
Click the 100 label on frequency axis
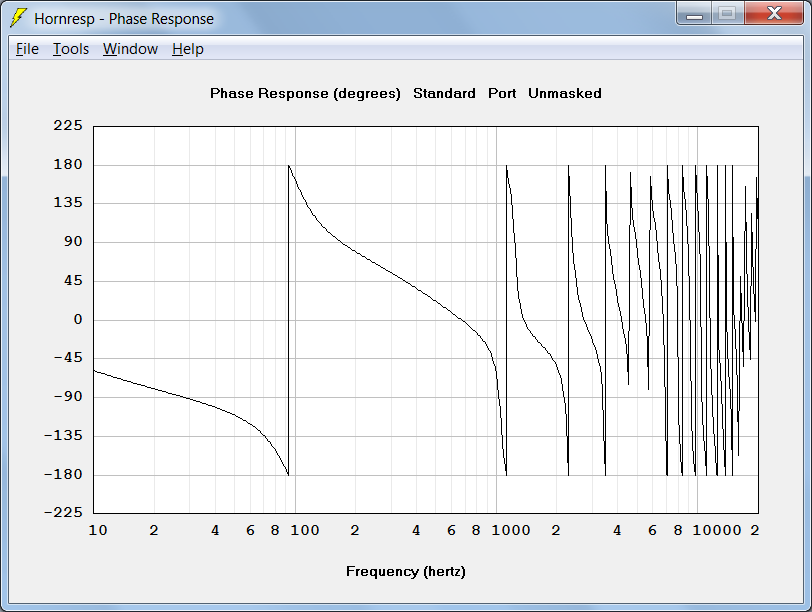(304, 530)
